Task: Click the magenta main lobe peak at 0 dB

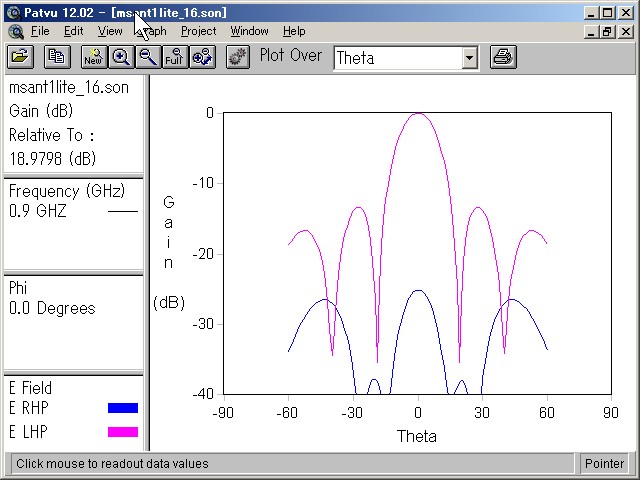Action: [418, 113]
